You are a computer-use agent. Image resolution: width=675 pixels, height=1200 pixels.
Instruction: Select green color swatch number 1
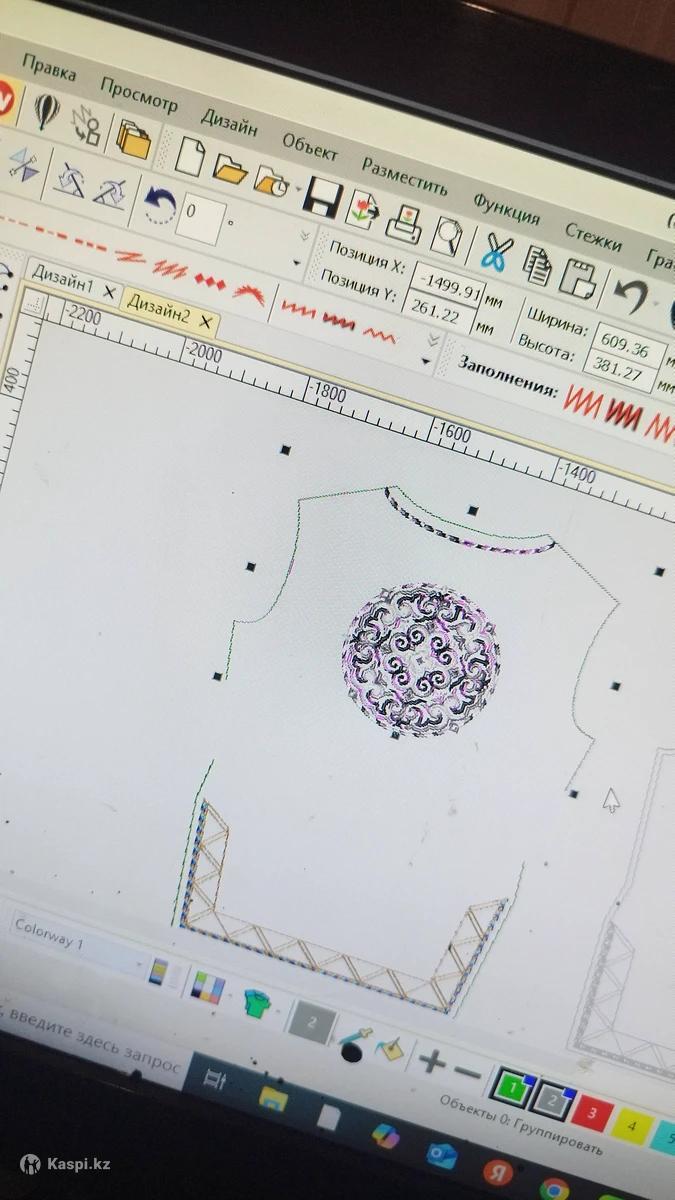click(512, 1085)
